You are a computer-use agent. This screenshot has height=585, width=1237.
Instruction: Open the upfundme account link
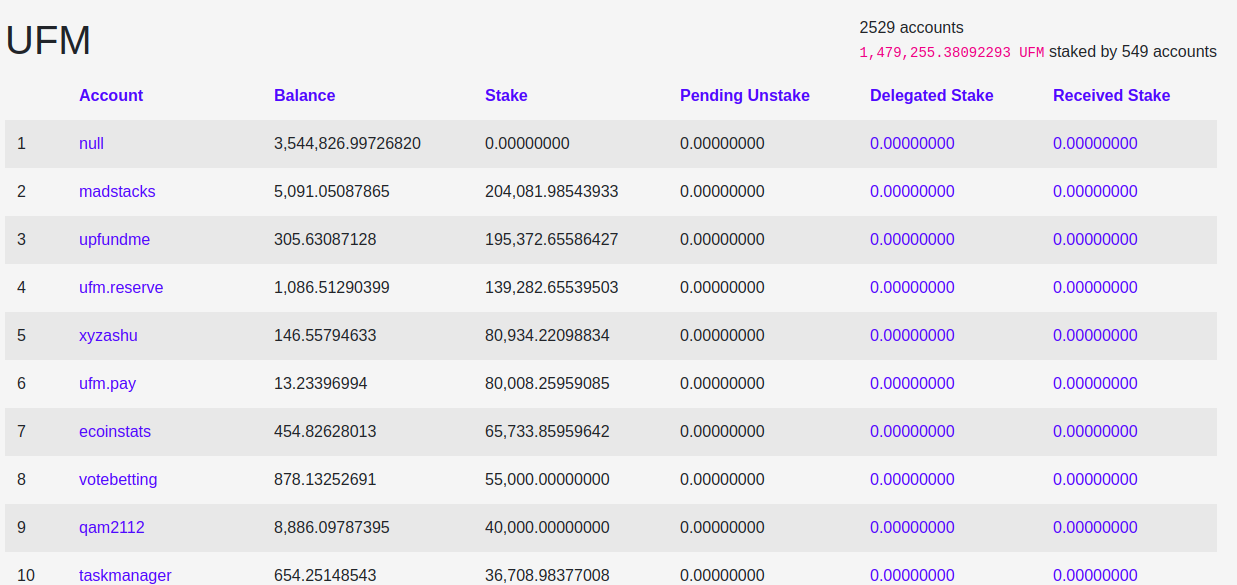pyautogui.click(x=114, y=240)
